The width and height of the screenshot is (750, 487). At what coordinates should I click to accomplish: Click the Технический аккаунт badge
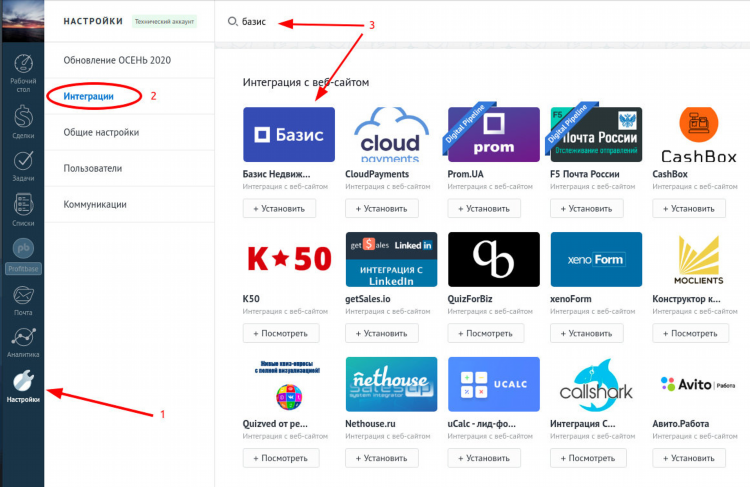[x=164, y=22]
